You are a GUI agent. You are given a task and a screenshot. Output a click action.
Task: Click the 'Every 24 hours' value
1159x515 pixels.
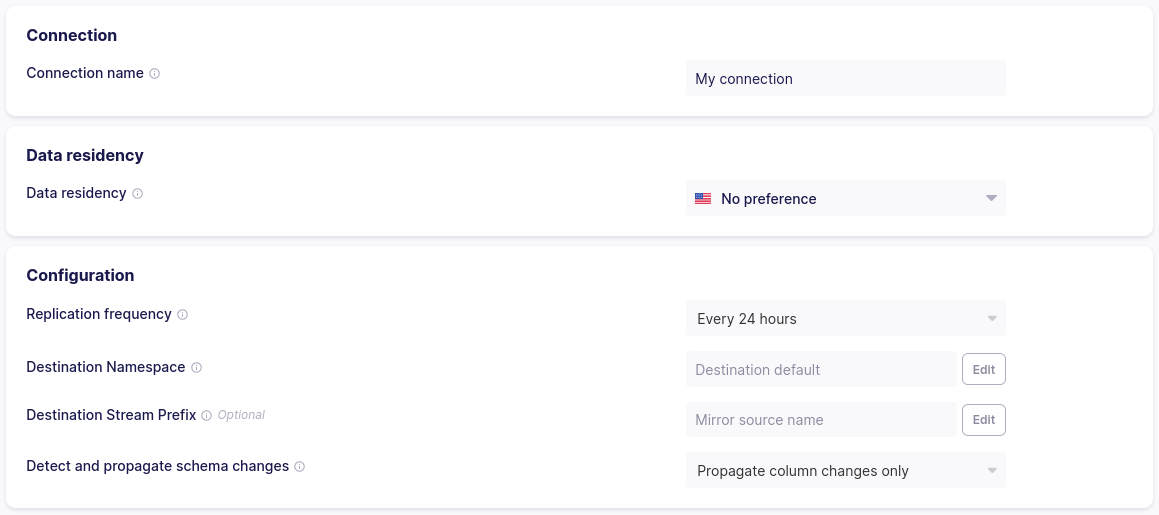(x=747, y=319)
